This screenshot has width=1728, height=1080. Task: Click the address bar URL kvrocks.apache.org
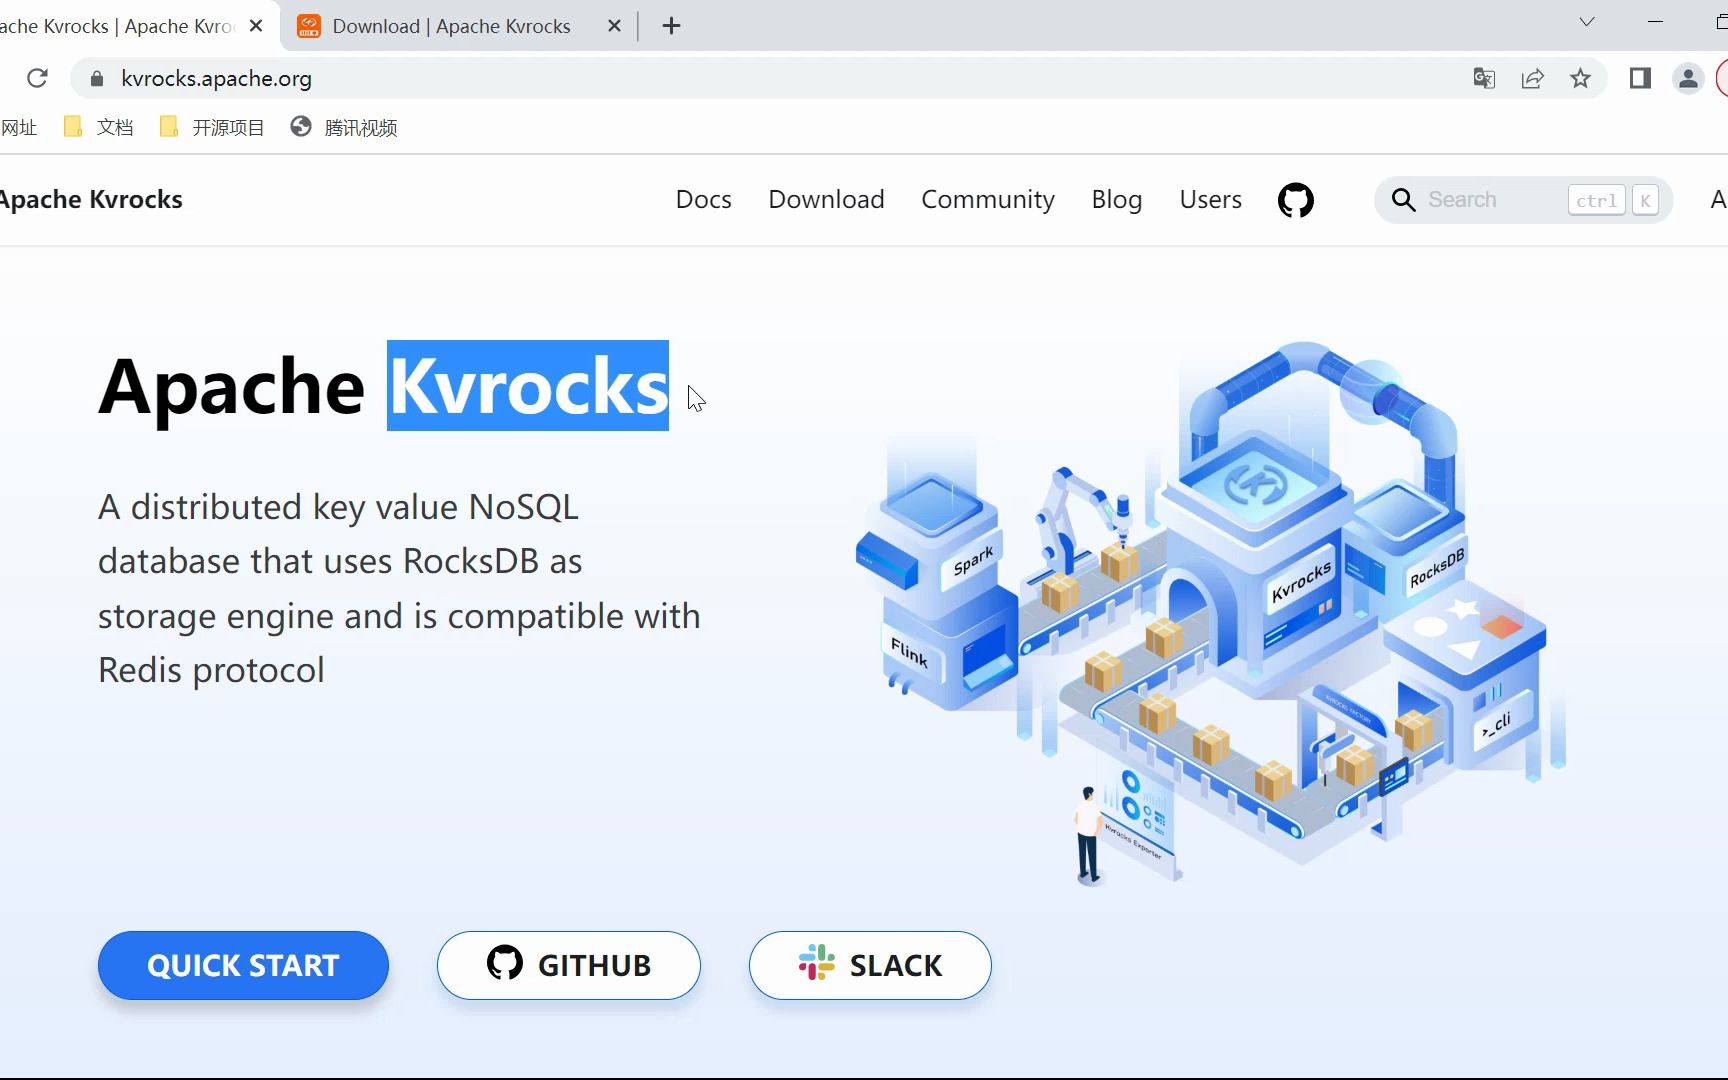(x=216, y=78)
